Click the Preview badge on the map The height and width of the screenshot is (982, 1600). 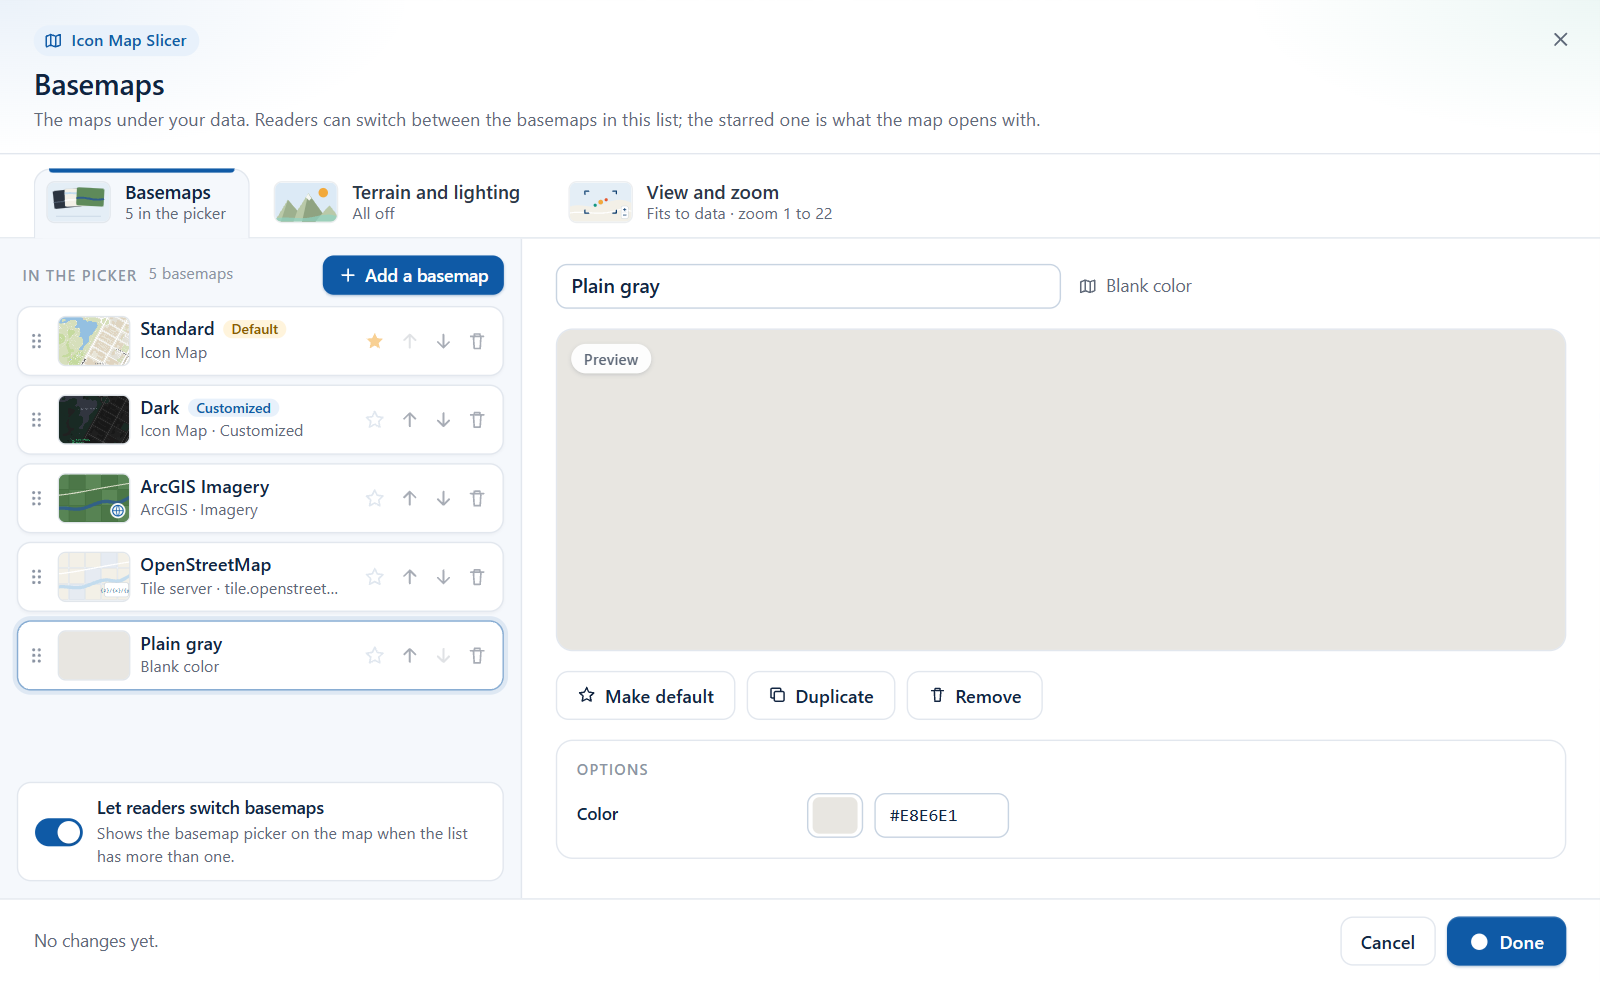click(x=611, y=359)
